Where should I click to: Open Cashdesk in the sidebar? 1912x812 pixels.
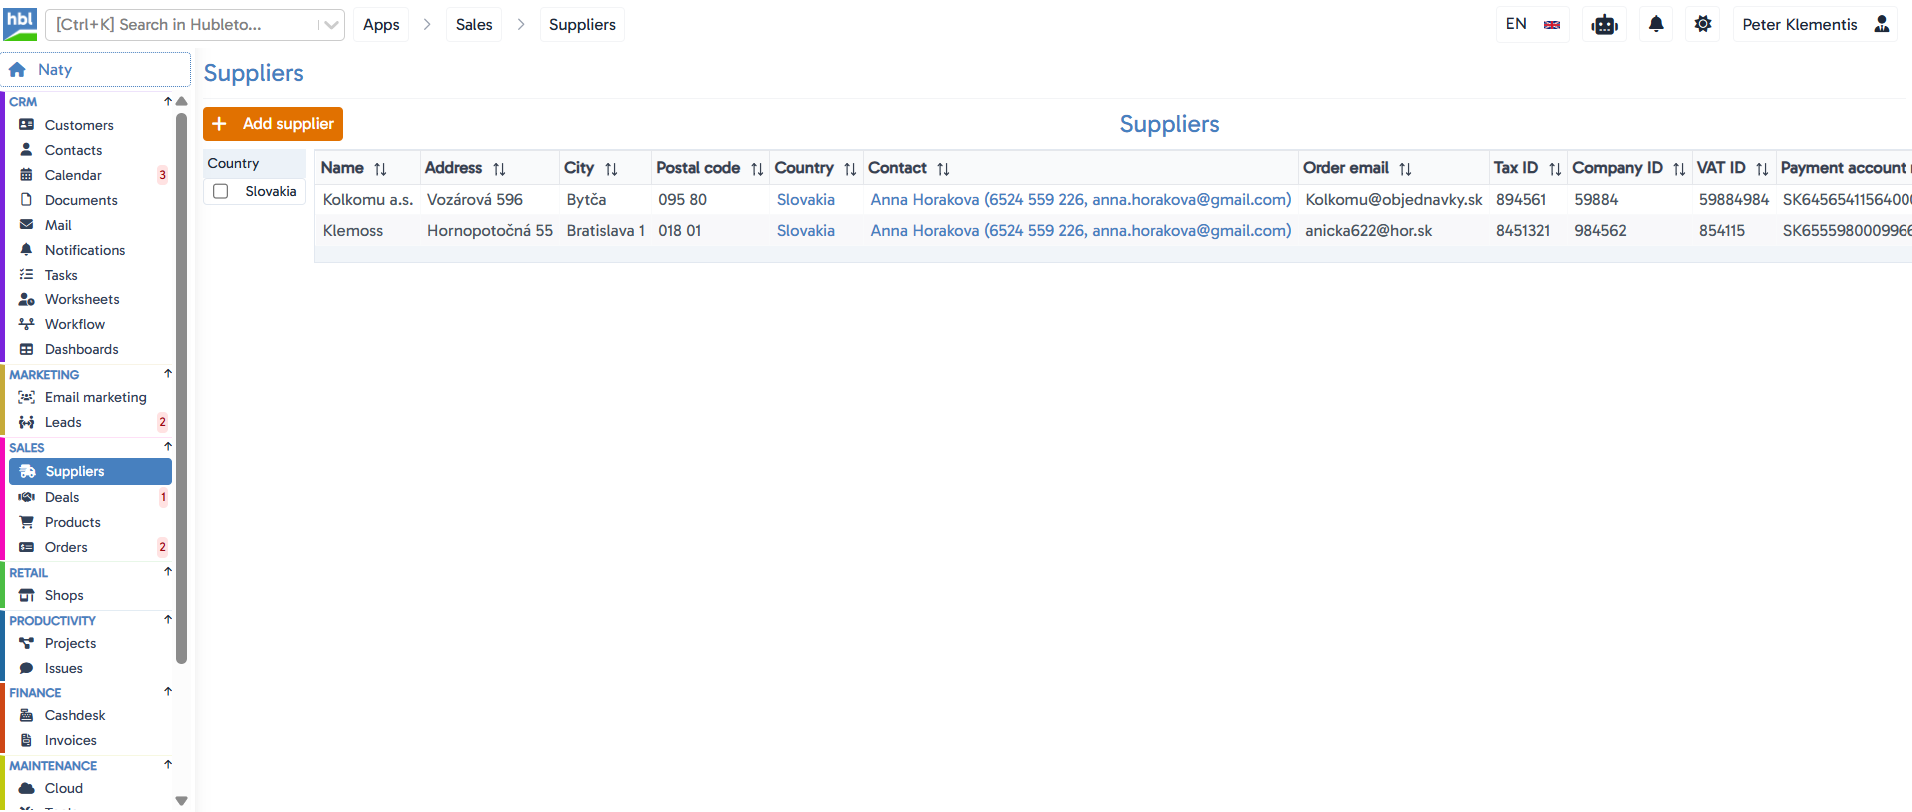coord(75,715)
